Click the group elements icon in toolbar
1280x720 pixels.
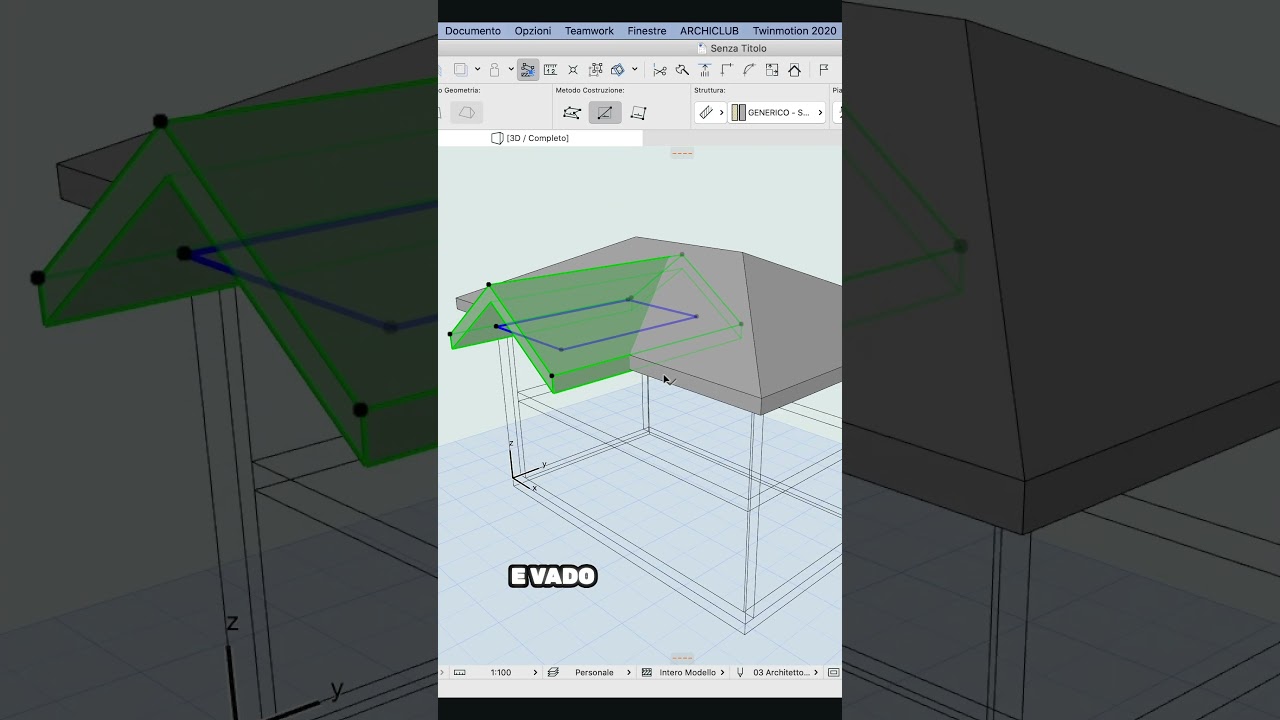click(596, 70)
